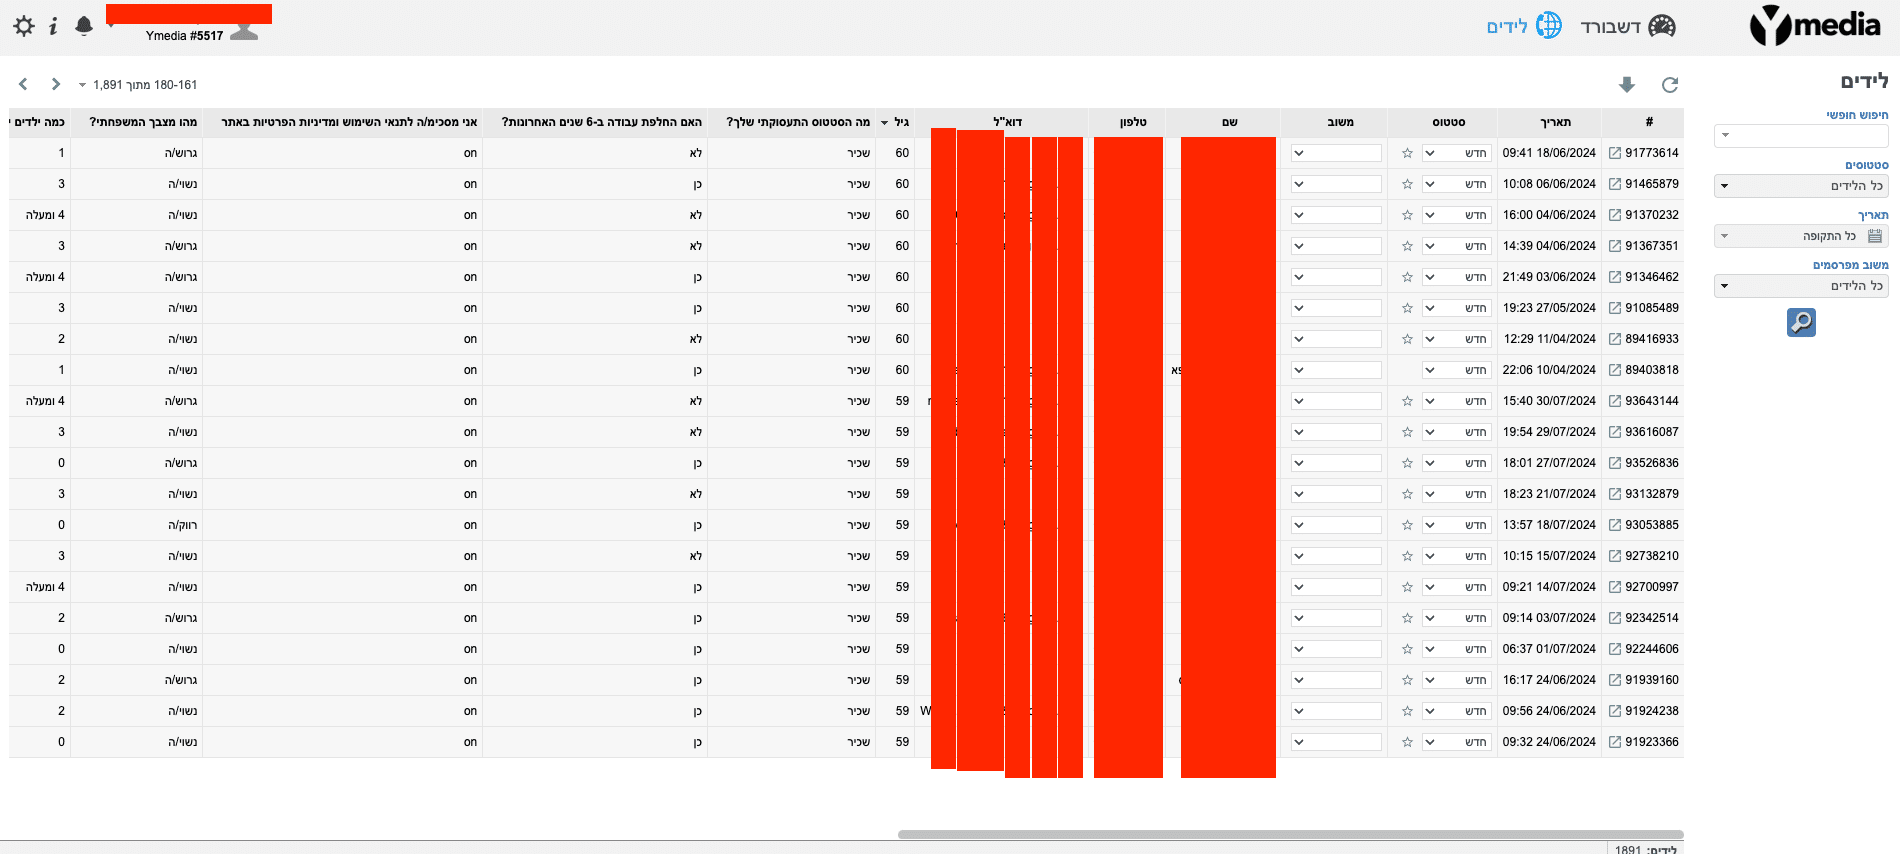
Task: Click the Ymedia #5517 account label
Action: click(x=184, y=36)
